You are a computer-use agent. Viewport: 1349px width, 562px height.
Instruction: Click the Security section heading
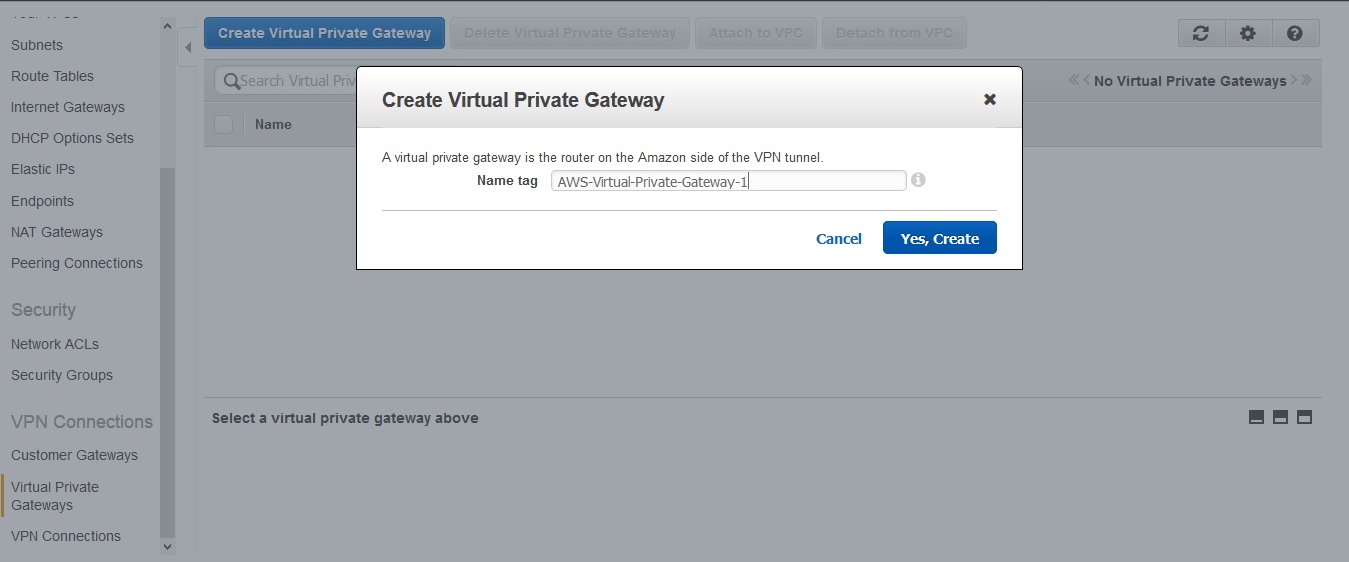click(x=43, y=310)
